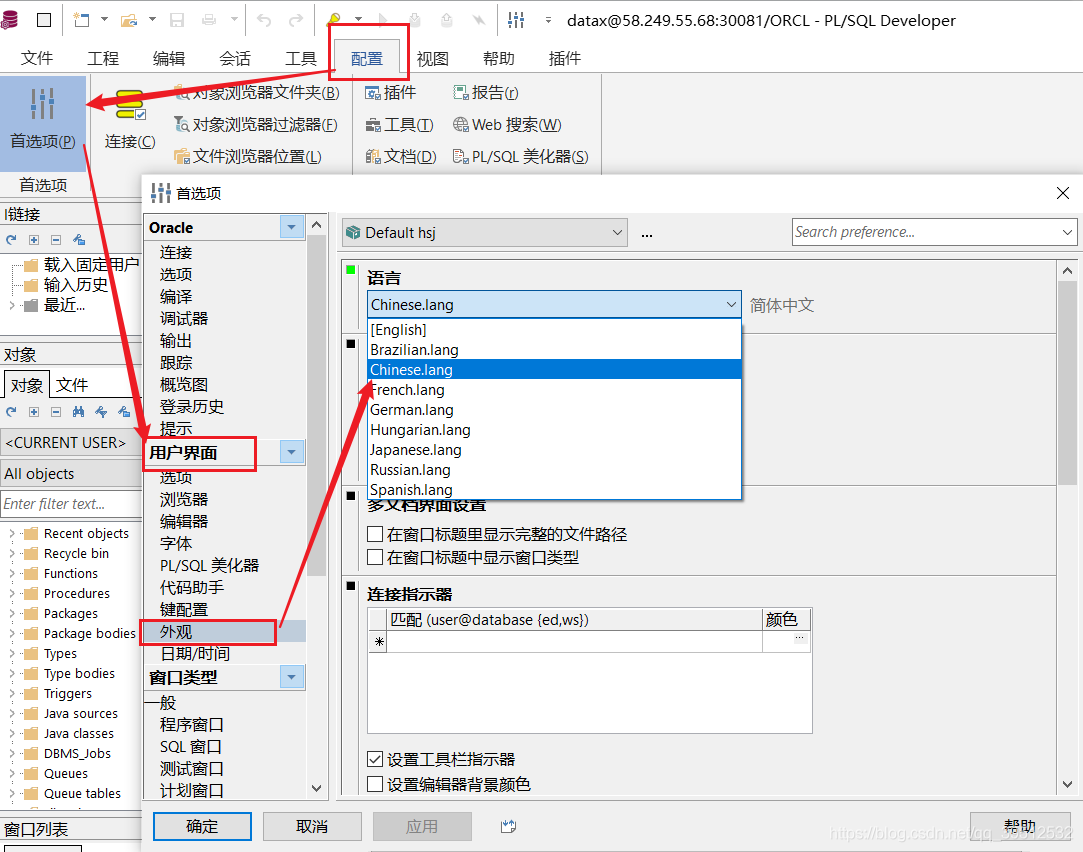
Task: Select Japanese.lang from the language list
Action: click(420, 449)
